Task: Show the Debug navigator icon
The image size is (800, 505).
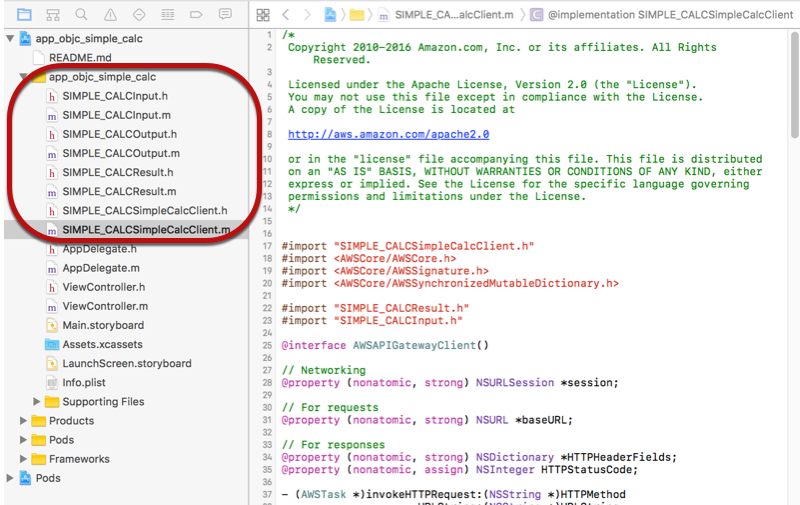Action: pos(167,15)
